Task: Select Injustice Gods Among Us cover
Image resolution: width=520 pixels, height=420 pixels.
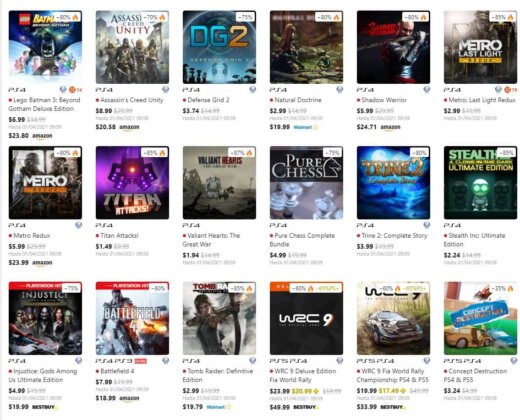Action: (45, 318)
